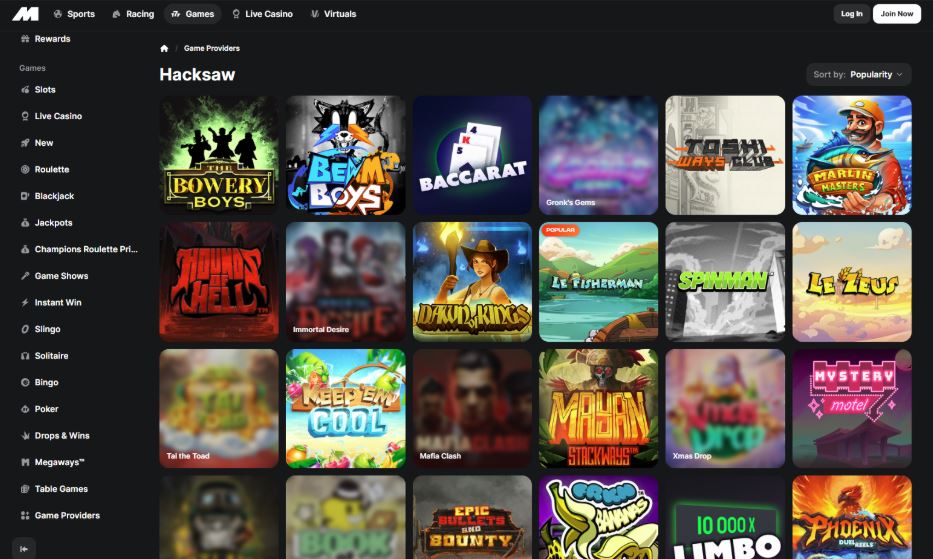Open the Beam Boys game
Viewport: 933px width, 559px height.
[346, 155]
